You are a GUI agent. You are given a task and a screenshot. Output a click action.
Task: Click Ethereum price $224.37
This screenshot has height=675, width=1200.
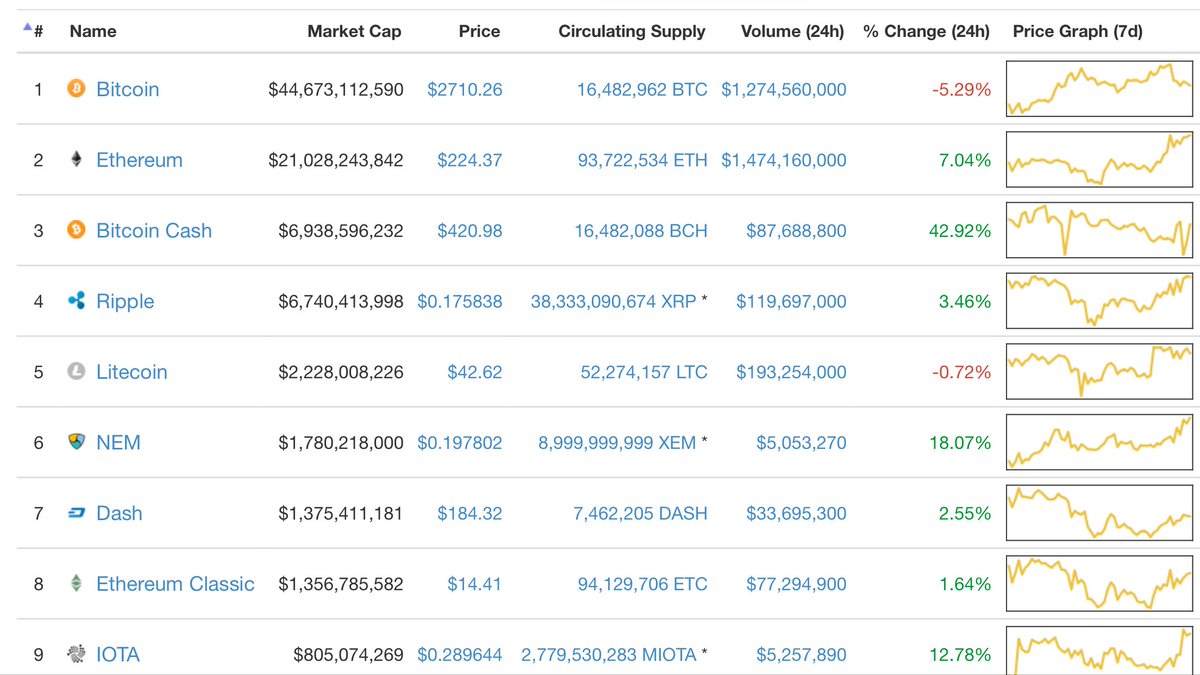coord(470,160)
